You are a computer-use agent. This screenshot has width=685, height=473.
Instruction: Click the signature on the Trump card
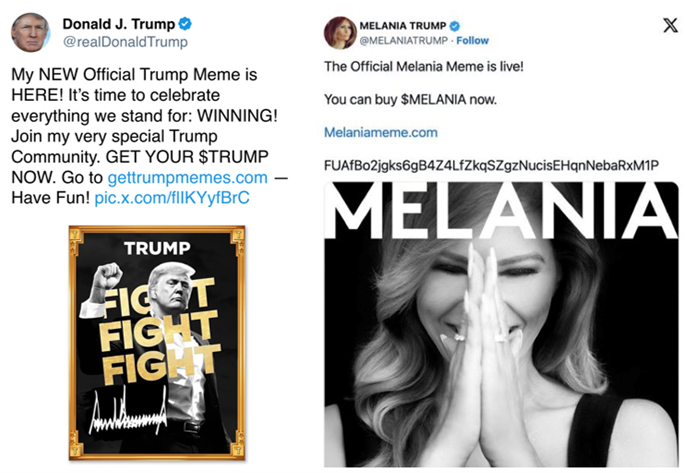pyautogui.click(x=128, y=410)
